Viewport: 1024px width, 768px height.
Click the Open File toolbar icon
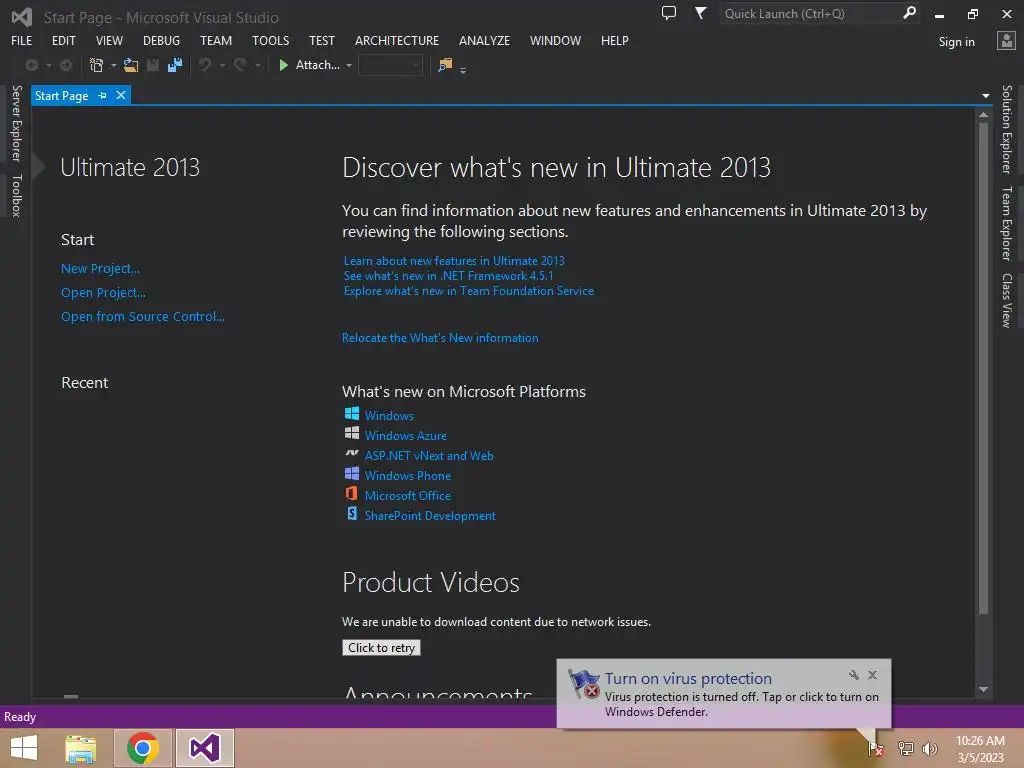(x=131, y=65)
